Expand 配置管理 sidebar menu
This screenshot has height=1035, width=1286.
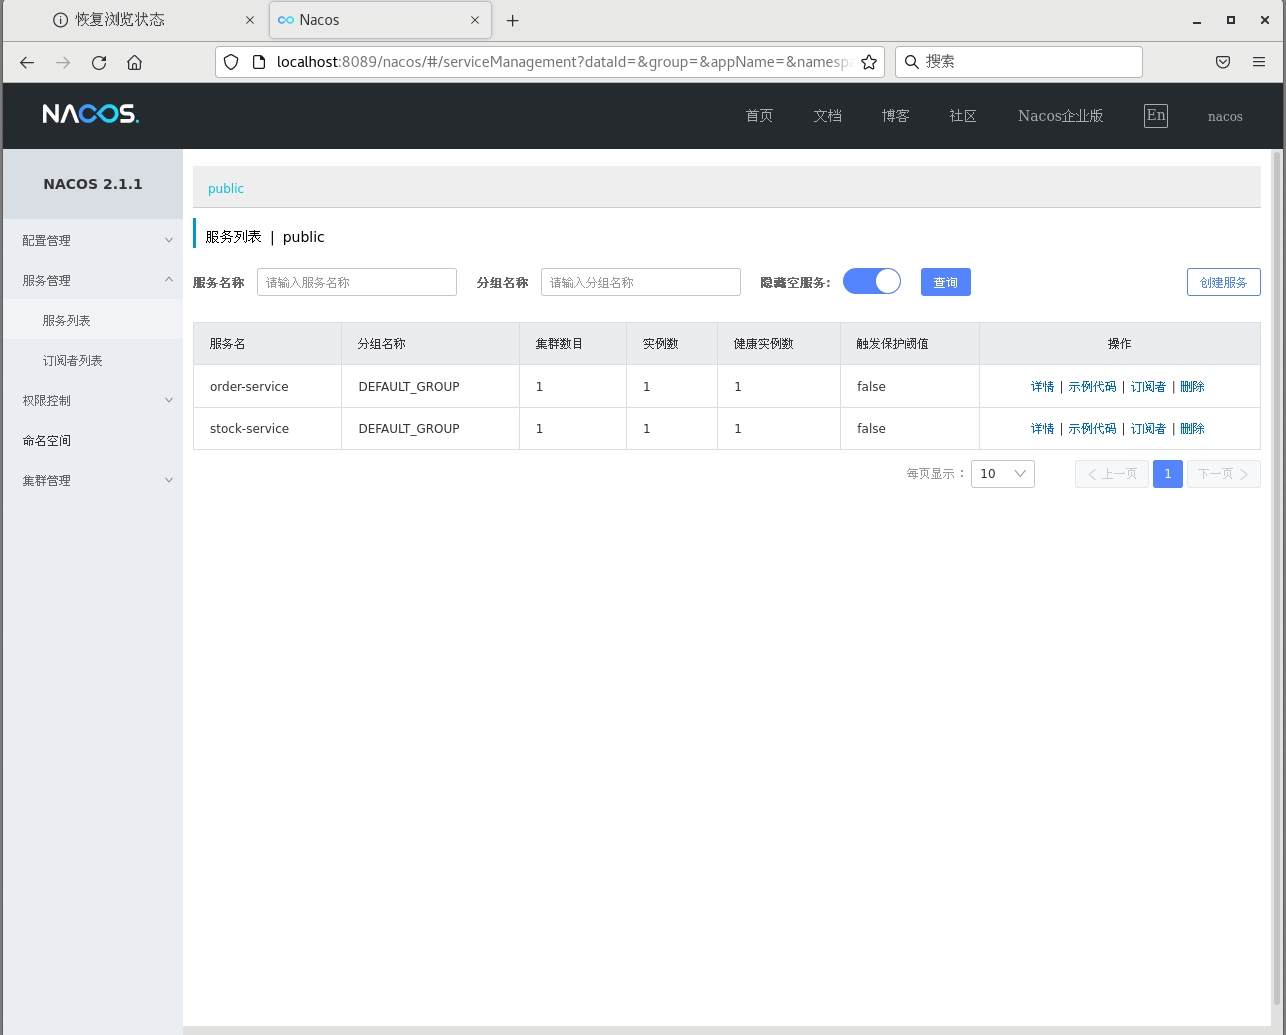click(93, 240)
